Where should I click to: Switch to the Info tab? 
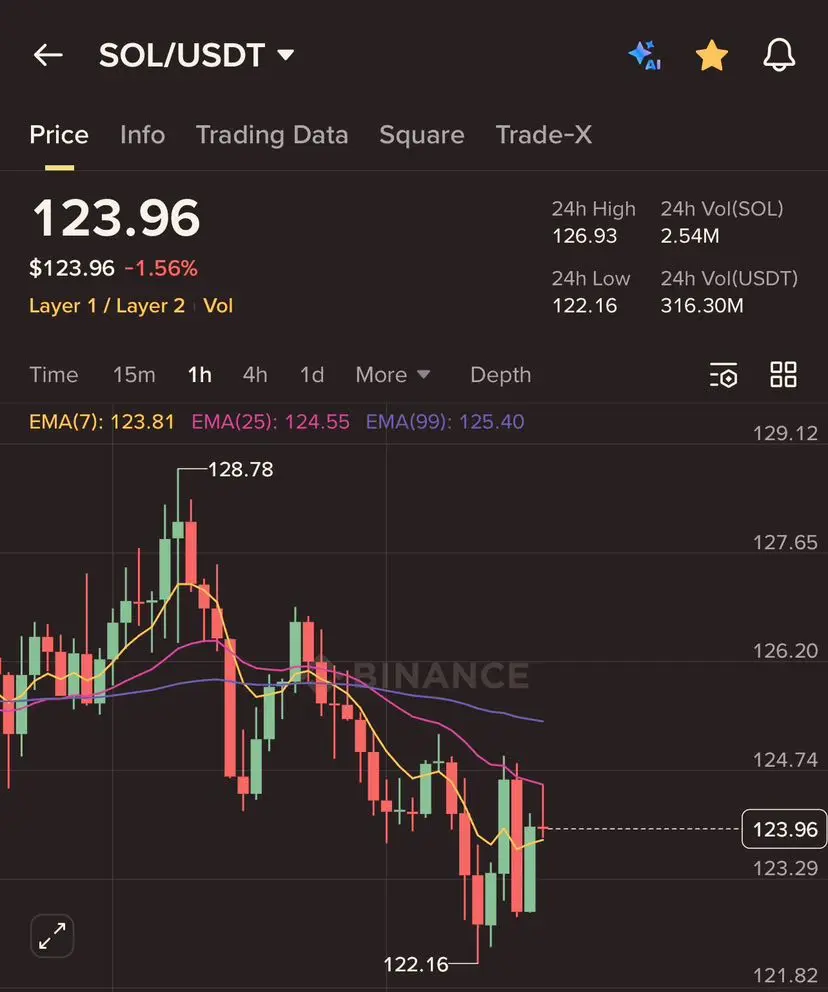(x=142, y=135)
